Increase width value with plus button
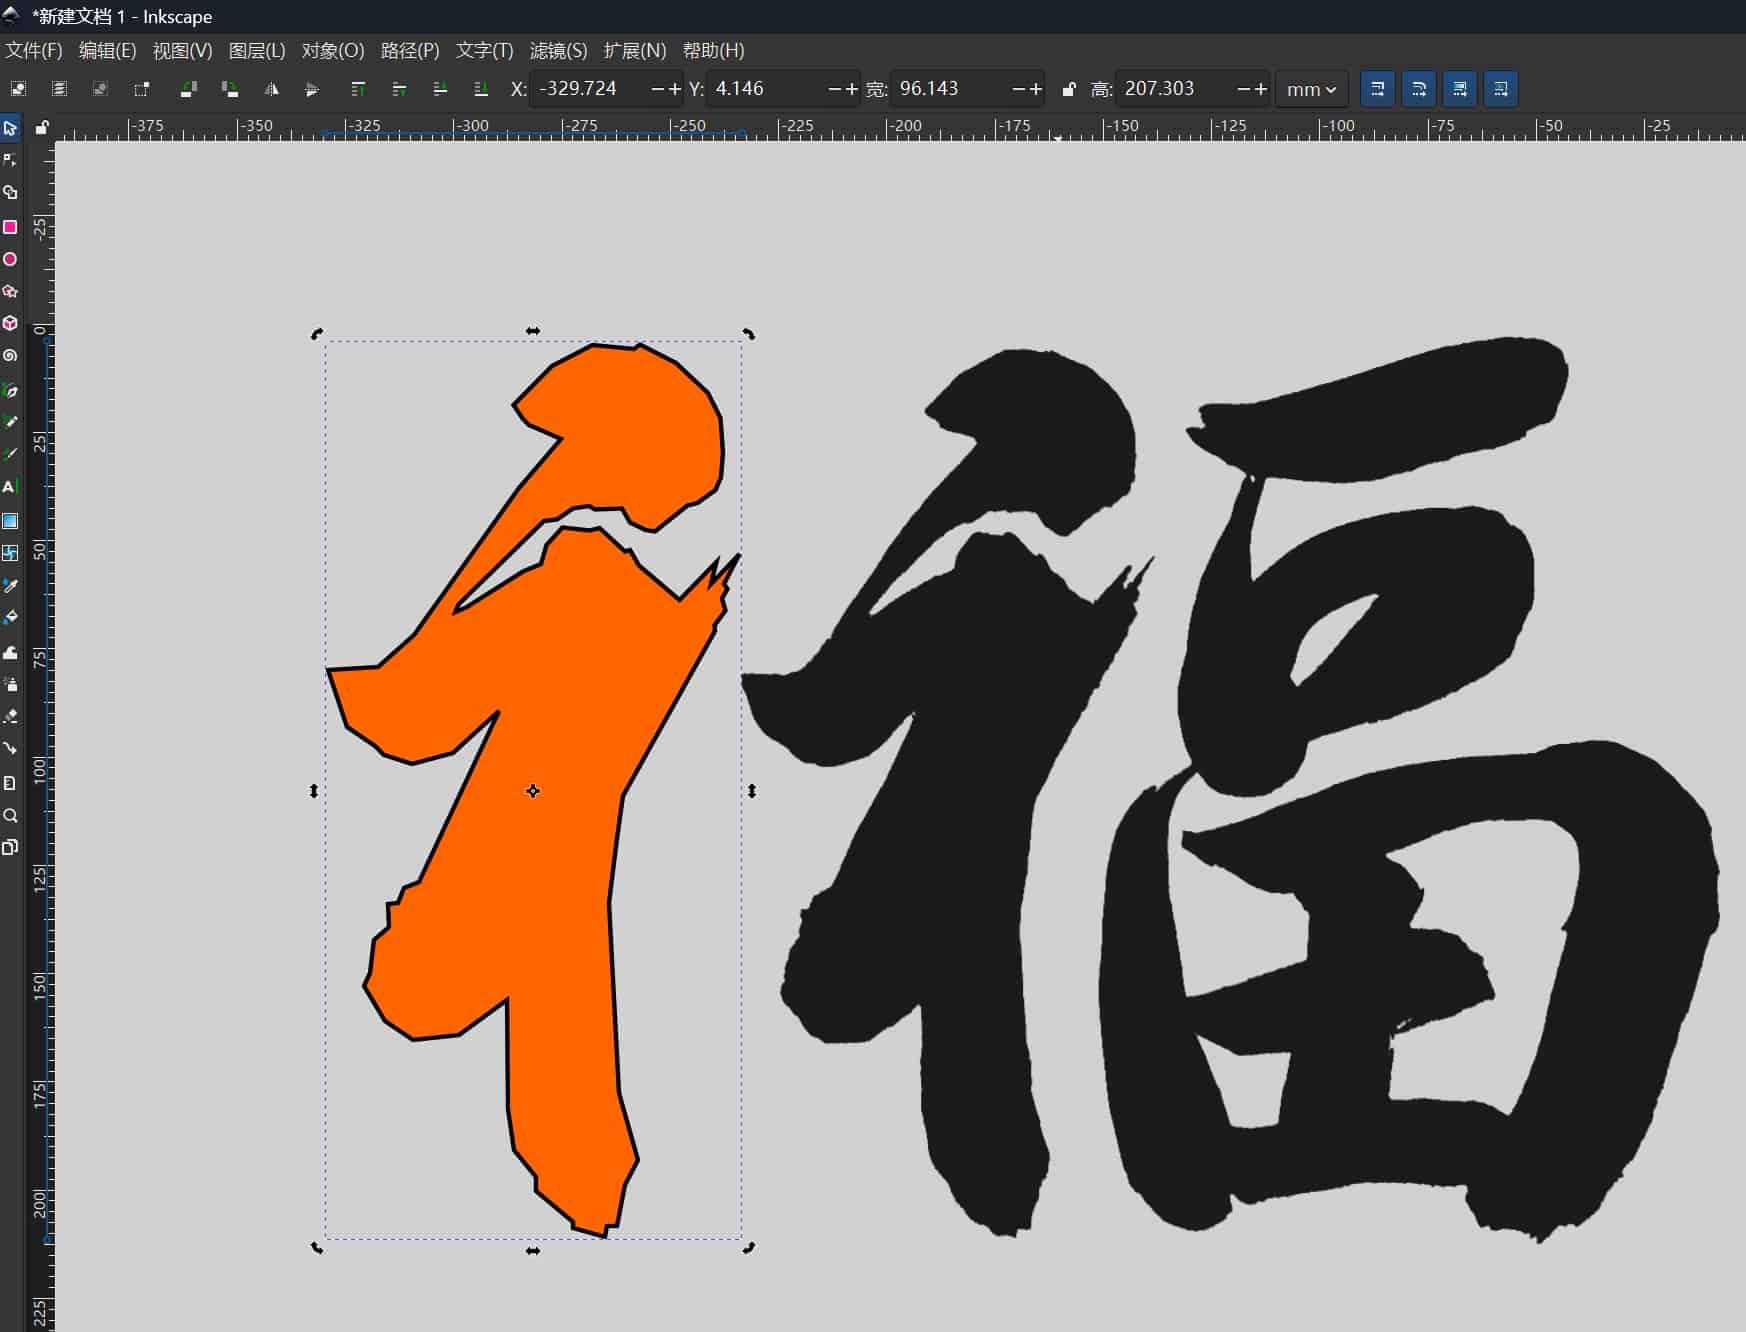 [1036, 89]
